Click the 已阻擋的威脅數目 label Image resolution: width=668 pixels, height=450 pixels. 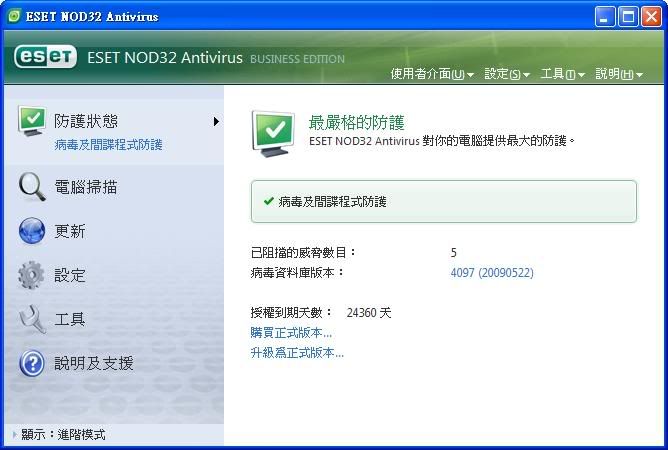click(303, 253)
